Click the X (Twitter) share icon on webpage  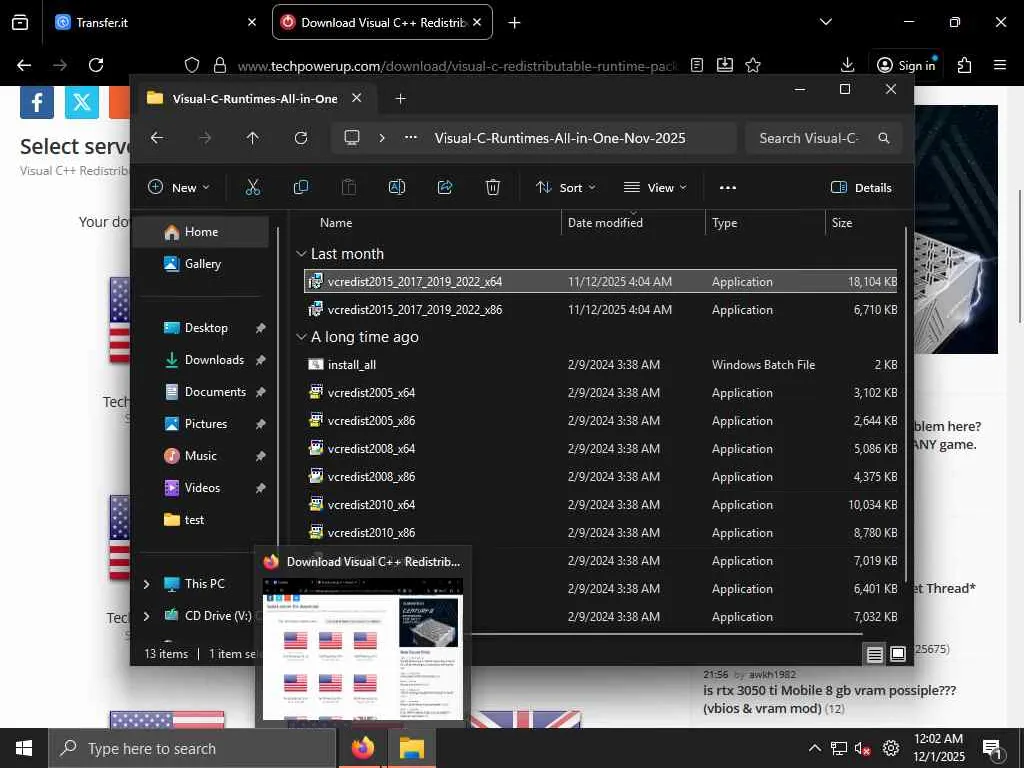[82, 102]
